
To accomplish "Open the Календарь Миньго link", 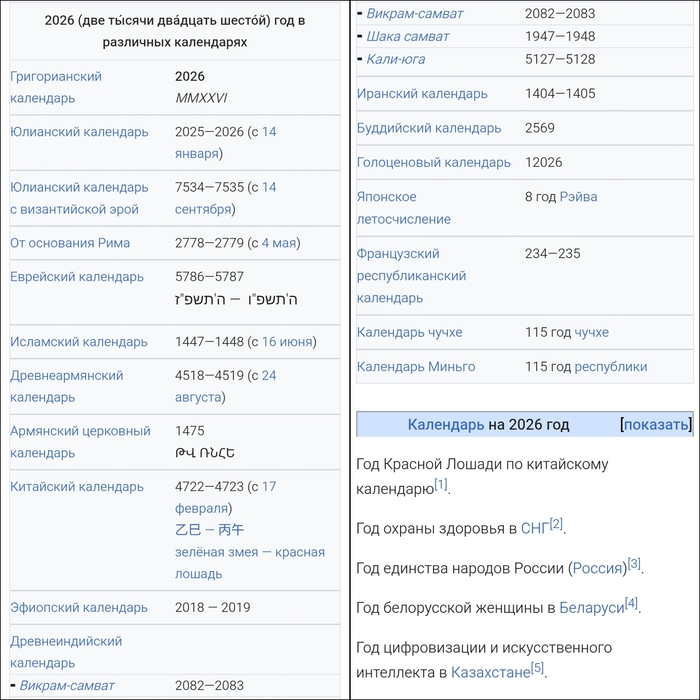I will 416,366.
